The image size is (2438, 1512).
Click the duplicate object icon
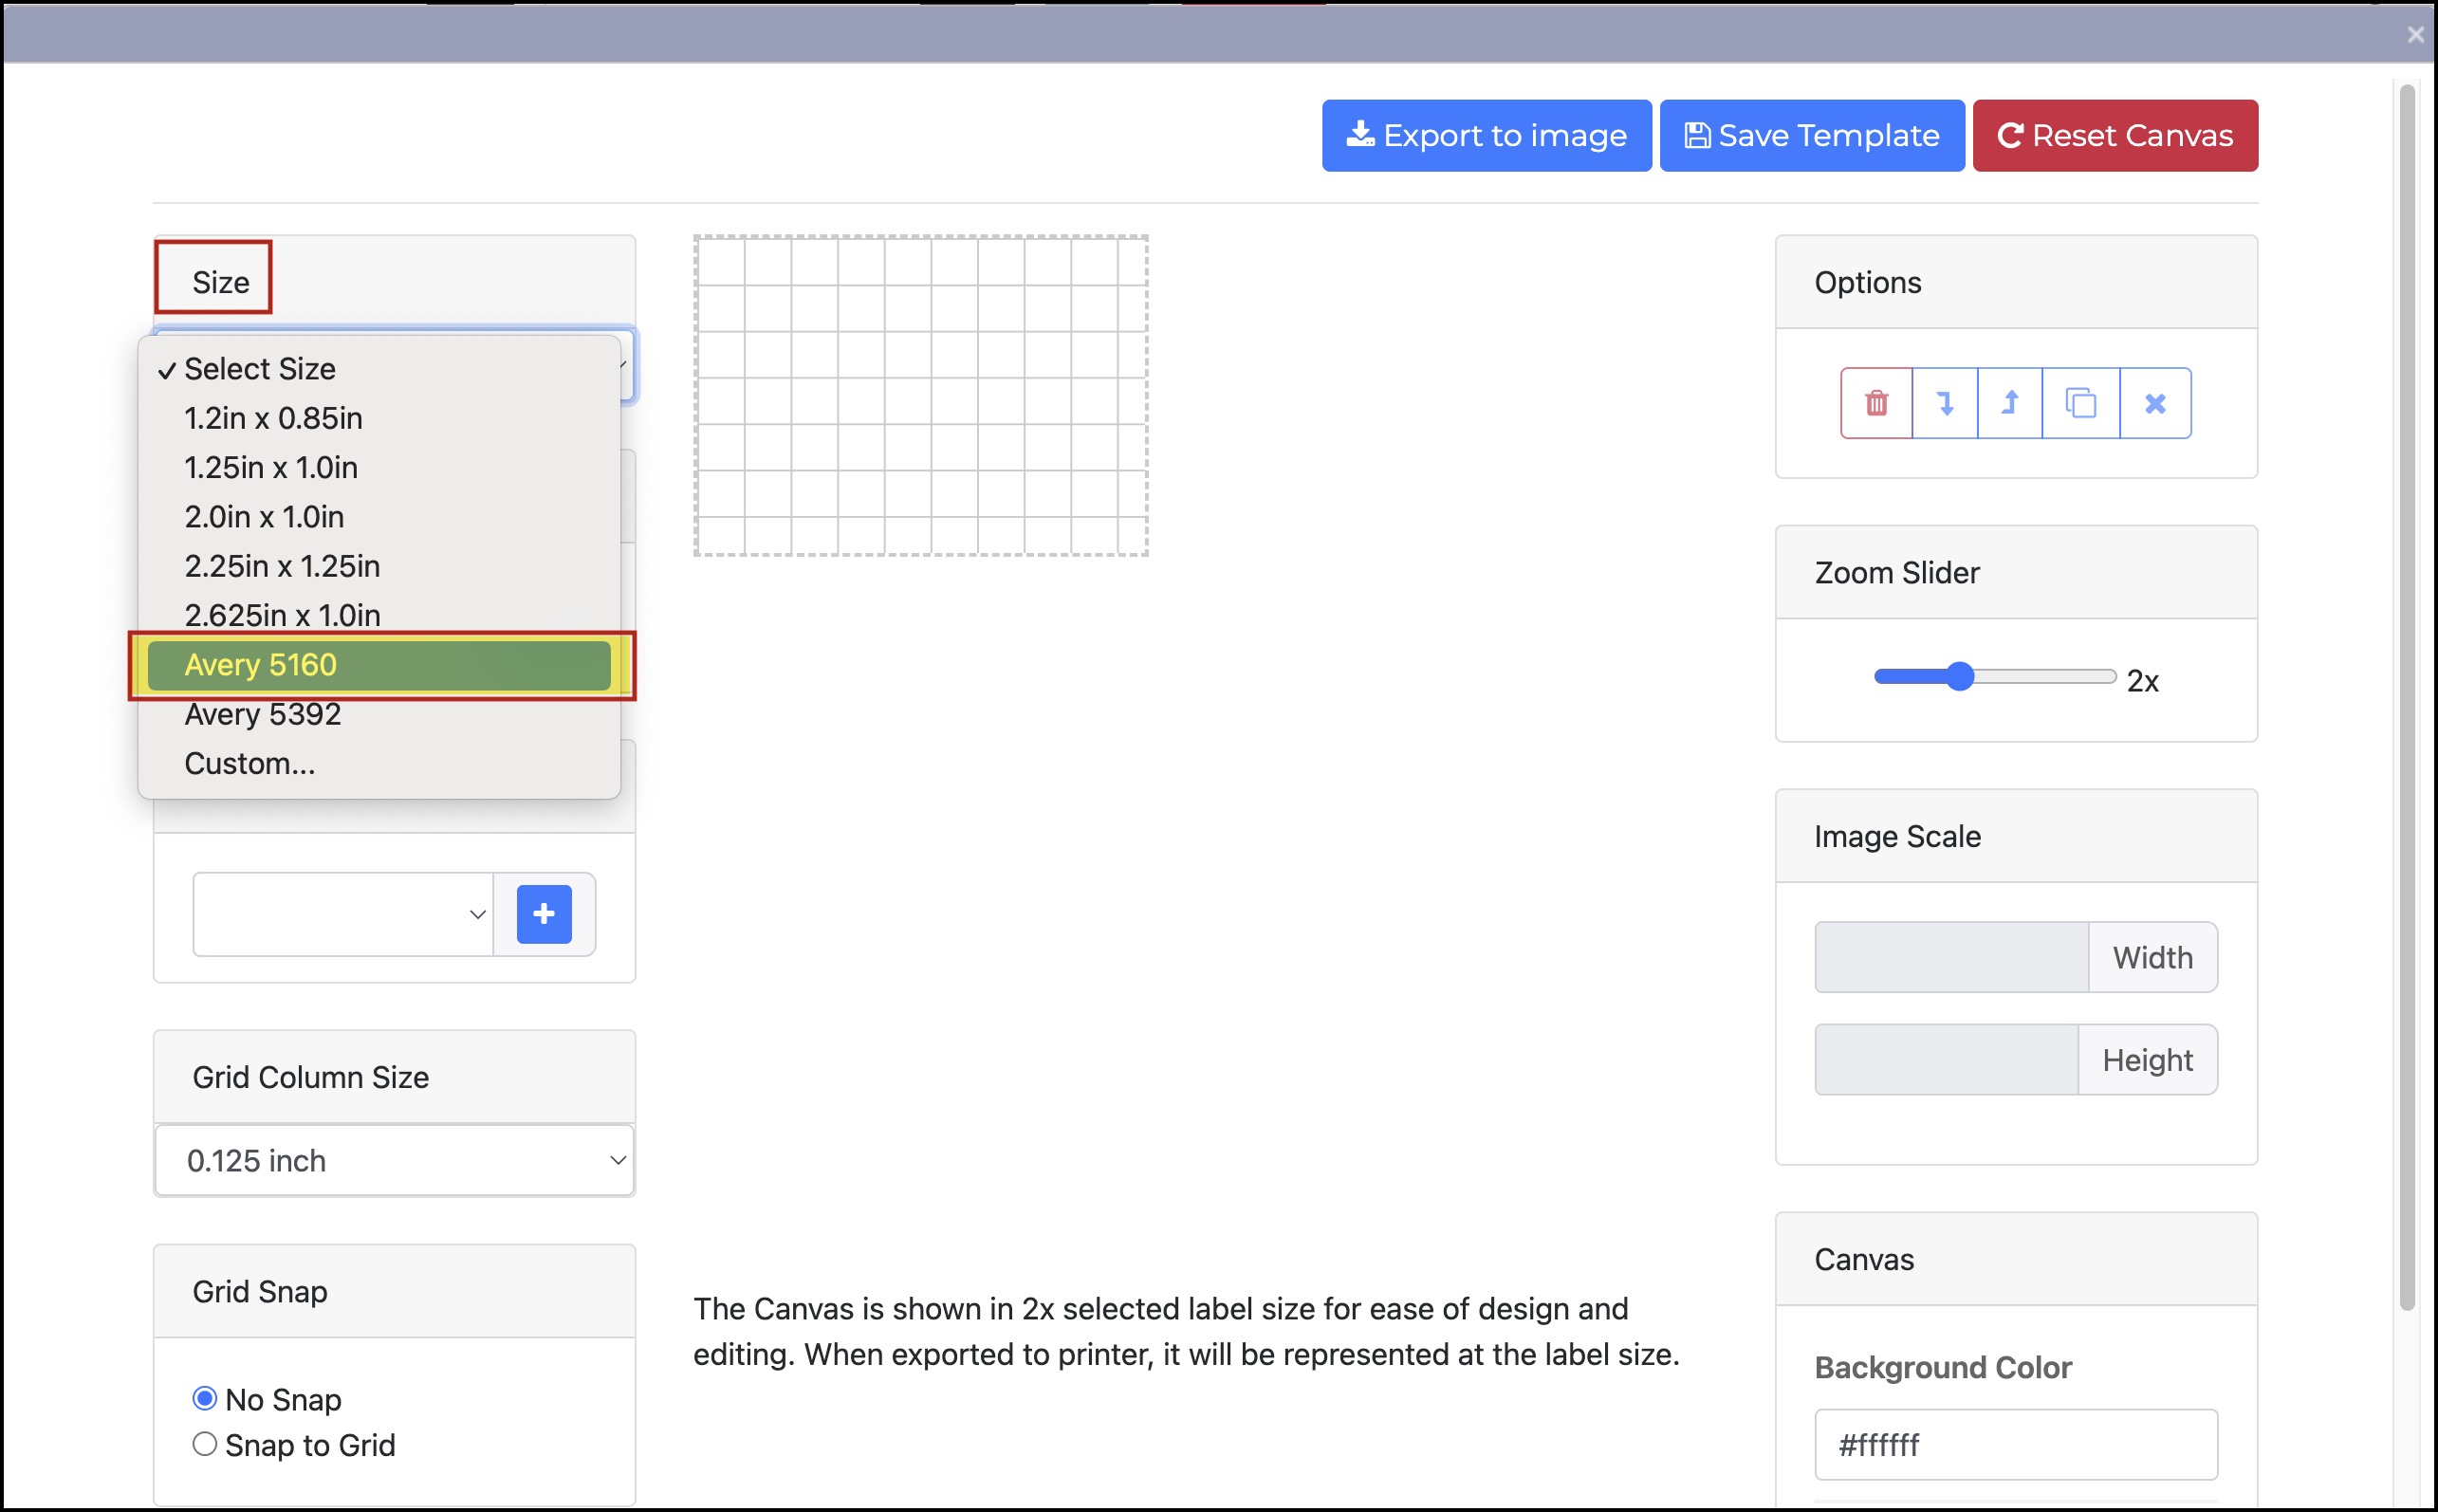(x=2080, y=403)
